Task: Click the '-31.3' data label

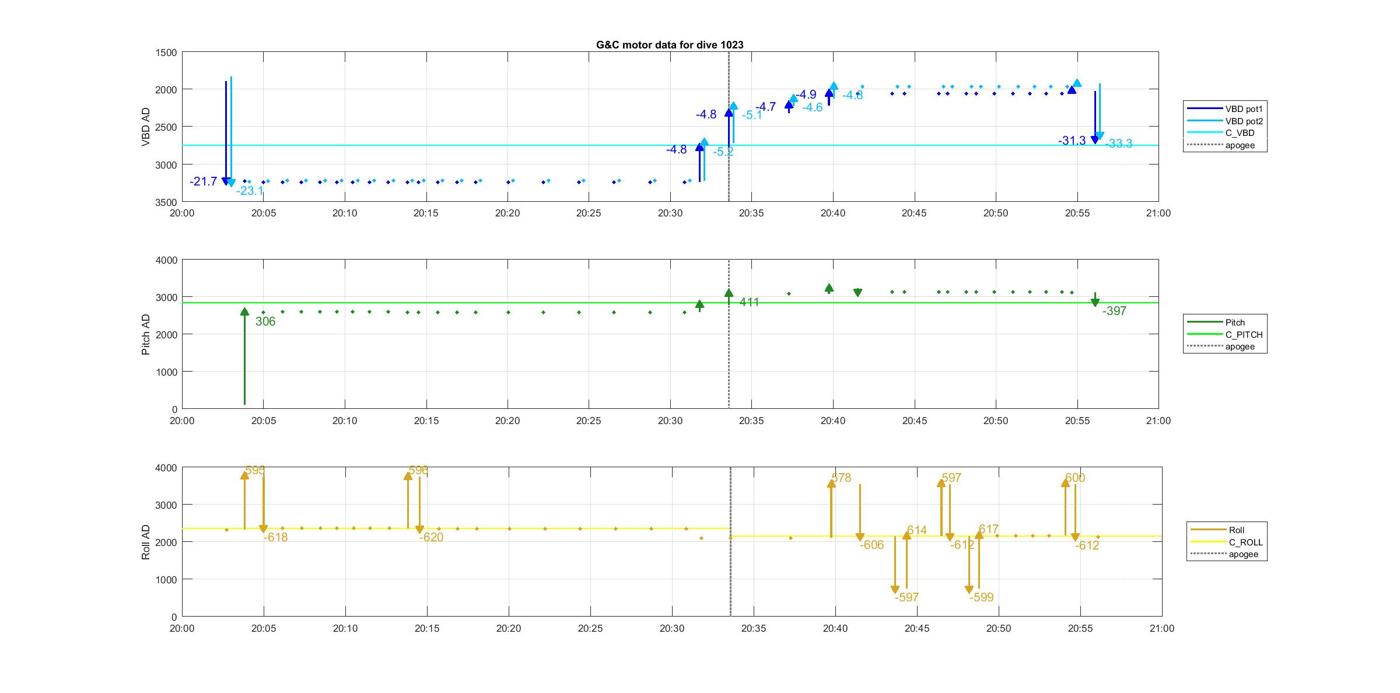Action: tap(1072, 141)
